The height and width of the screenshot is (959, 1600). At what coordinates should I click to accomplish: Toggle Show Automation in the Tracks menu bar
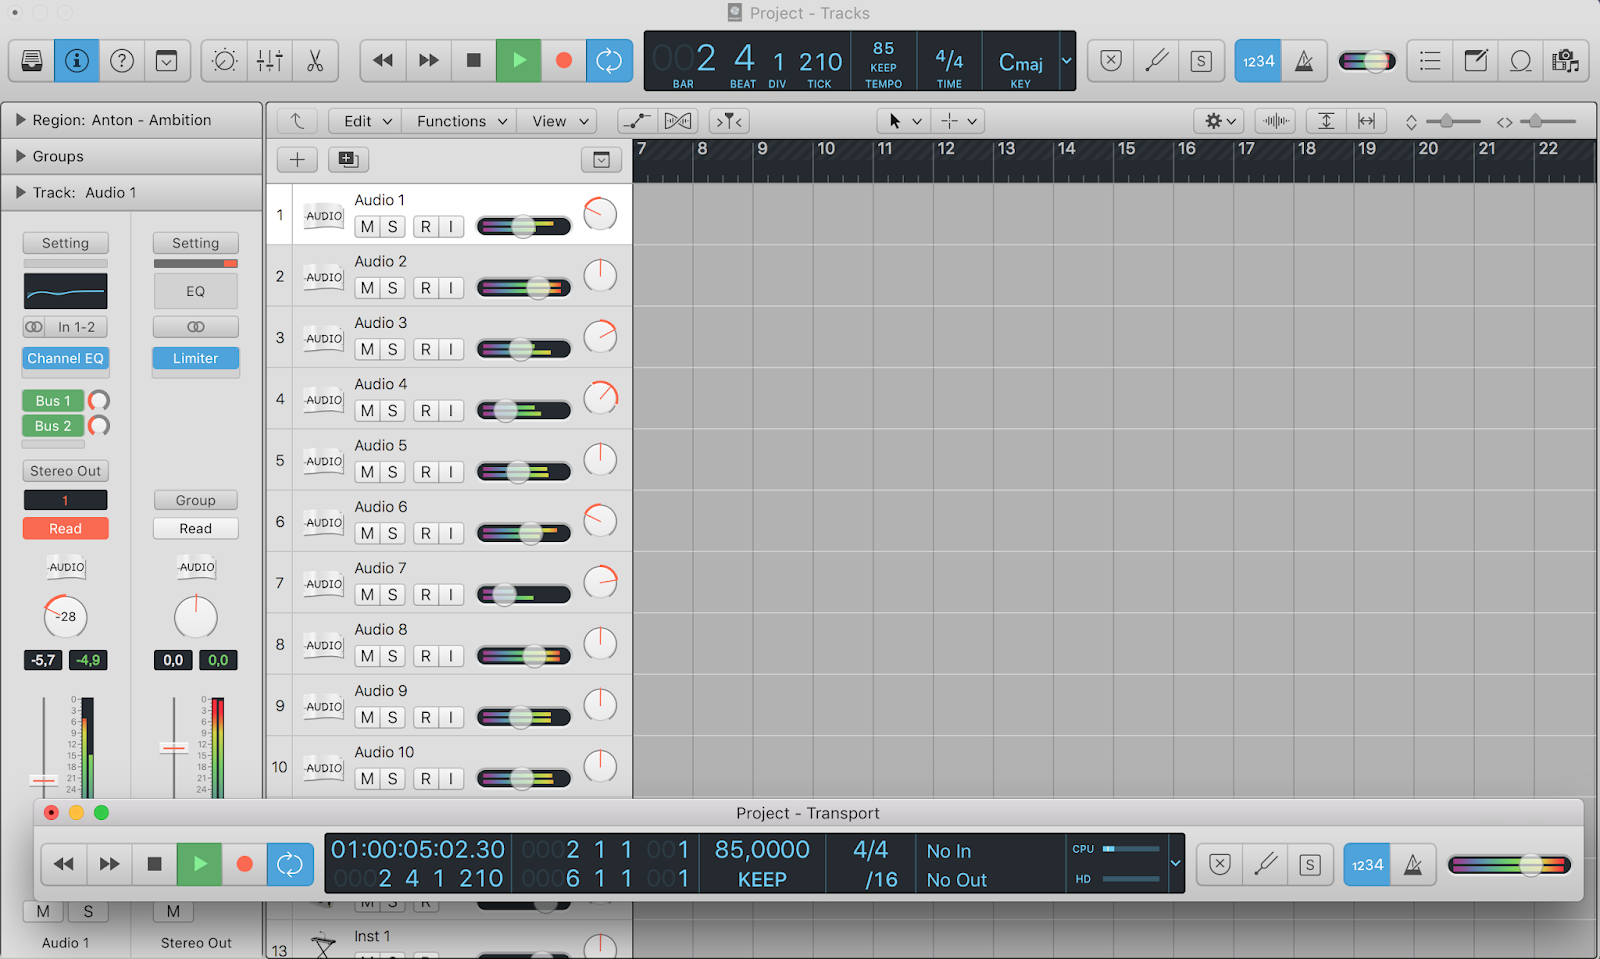[x=636, y=121]
